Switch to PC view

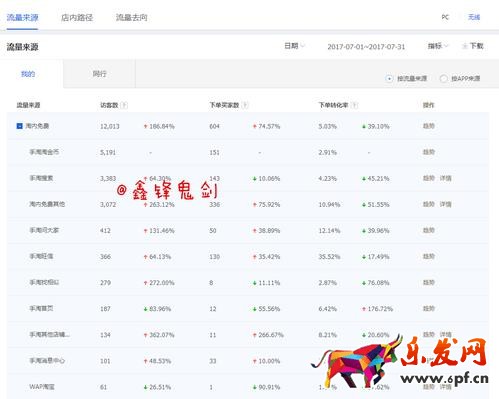click(445, 17)
